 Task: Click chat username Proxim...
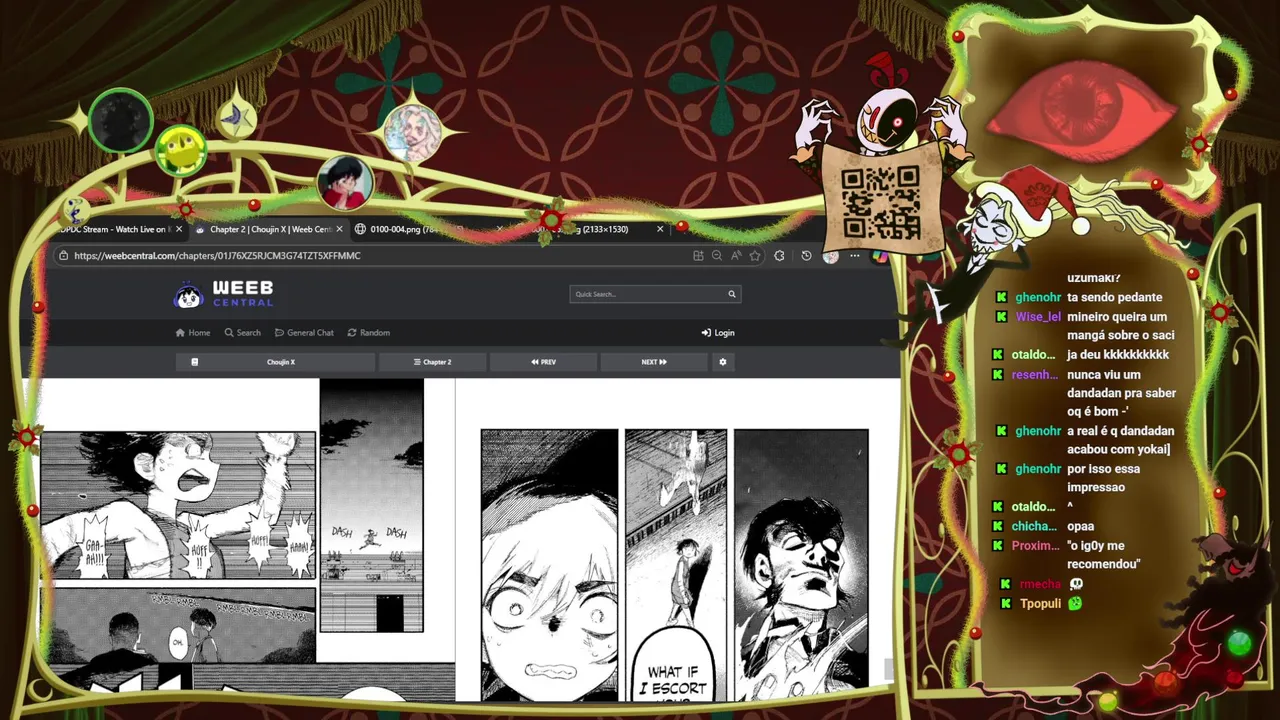coord(1036,546)
